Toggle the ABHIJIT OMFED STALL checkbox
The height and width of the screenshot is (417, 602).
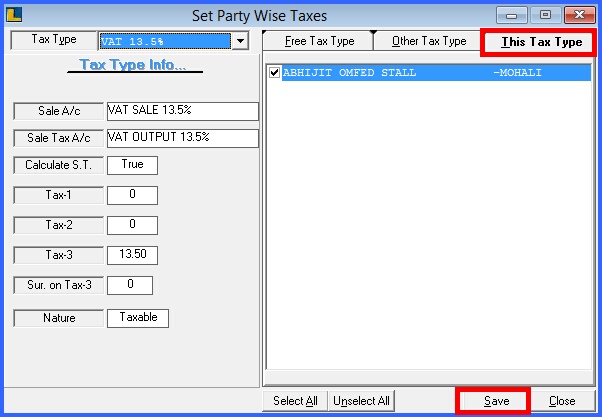(x=275, y=73)
